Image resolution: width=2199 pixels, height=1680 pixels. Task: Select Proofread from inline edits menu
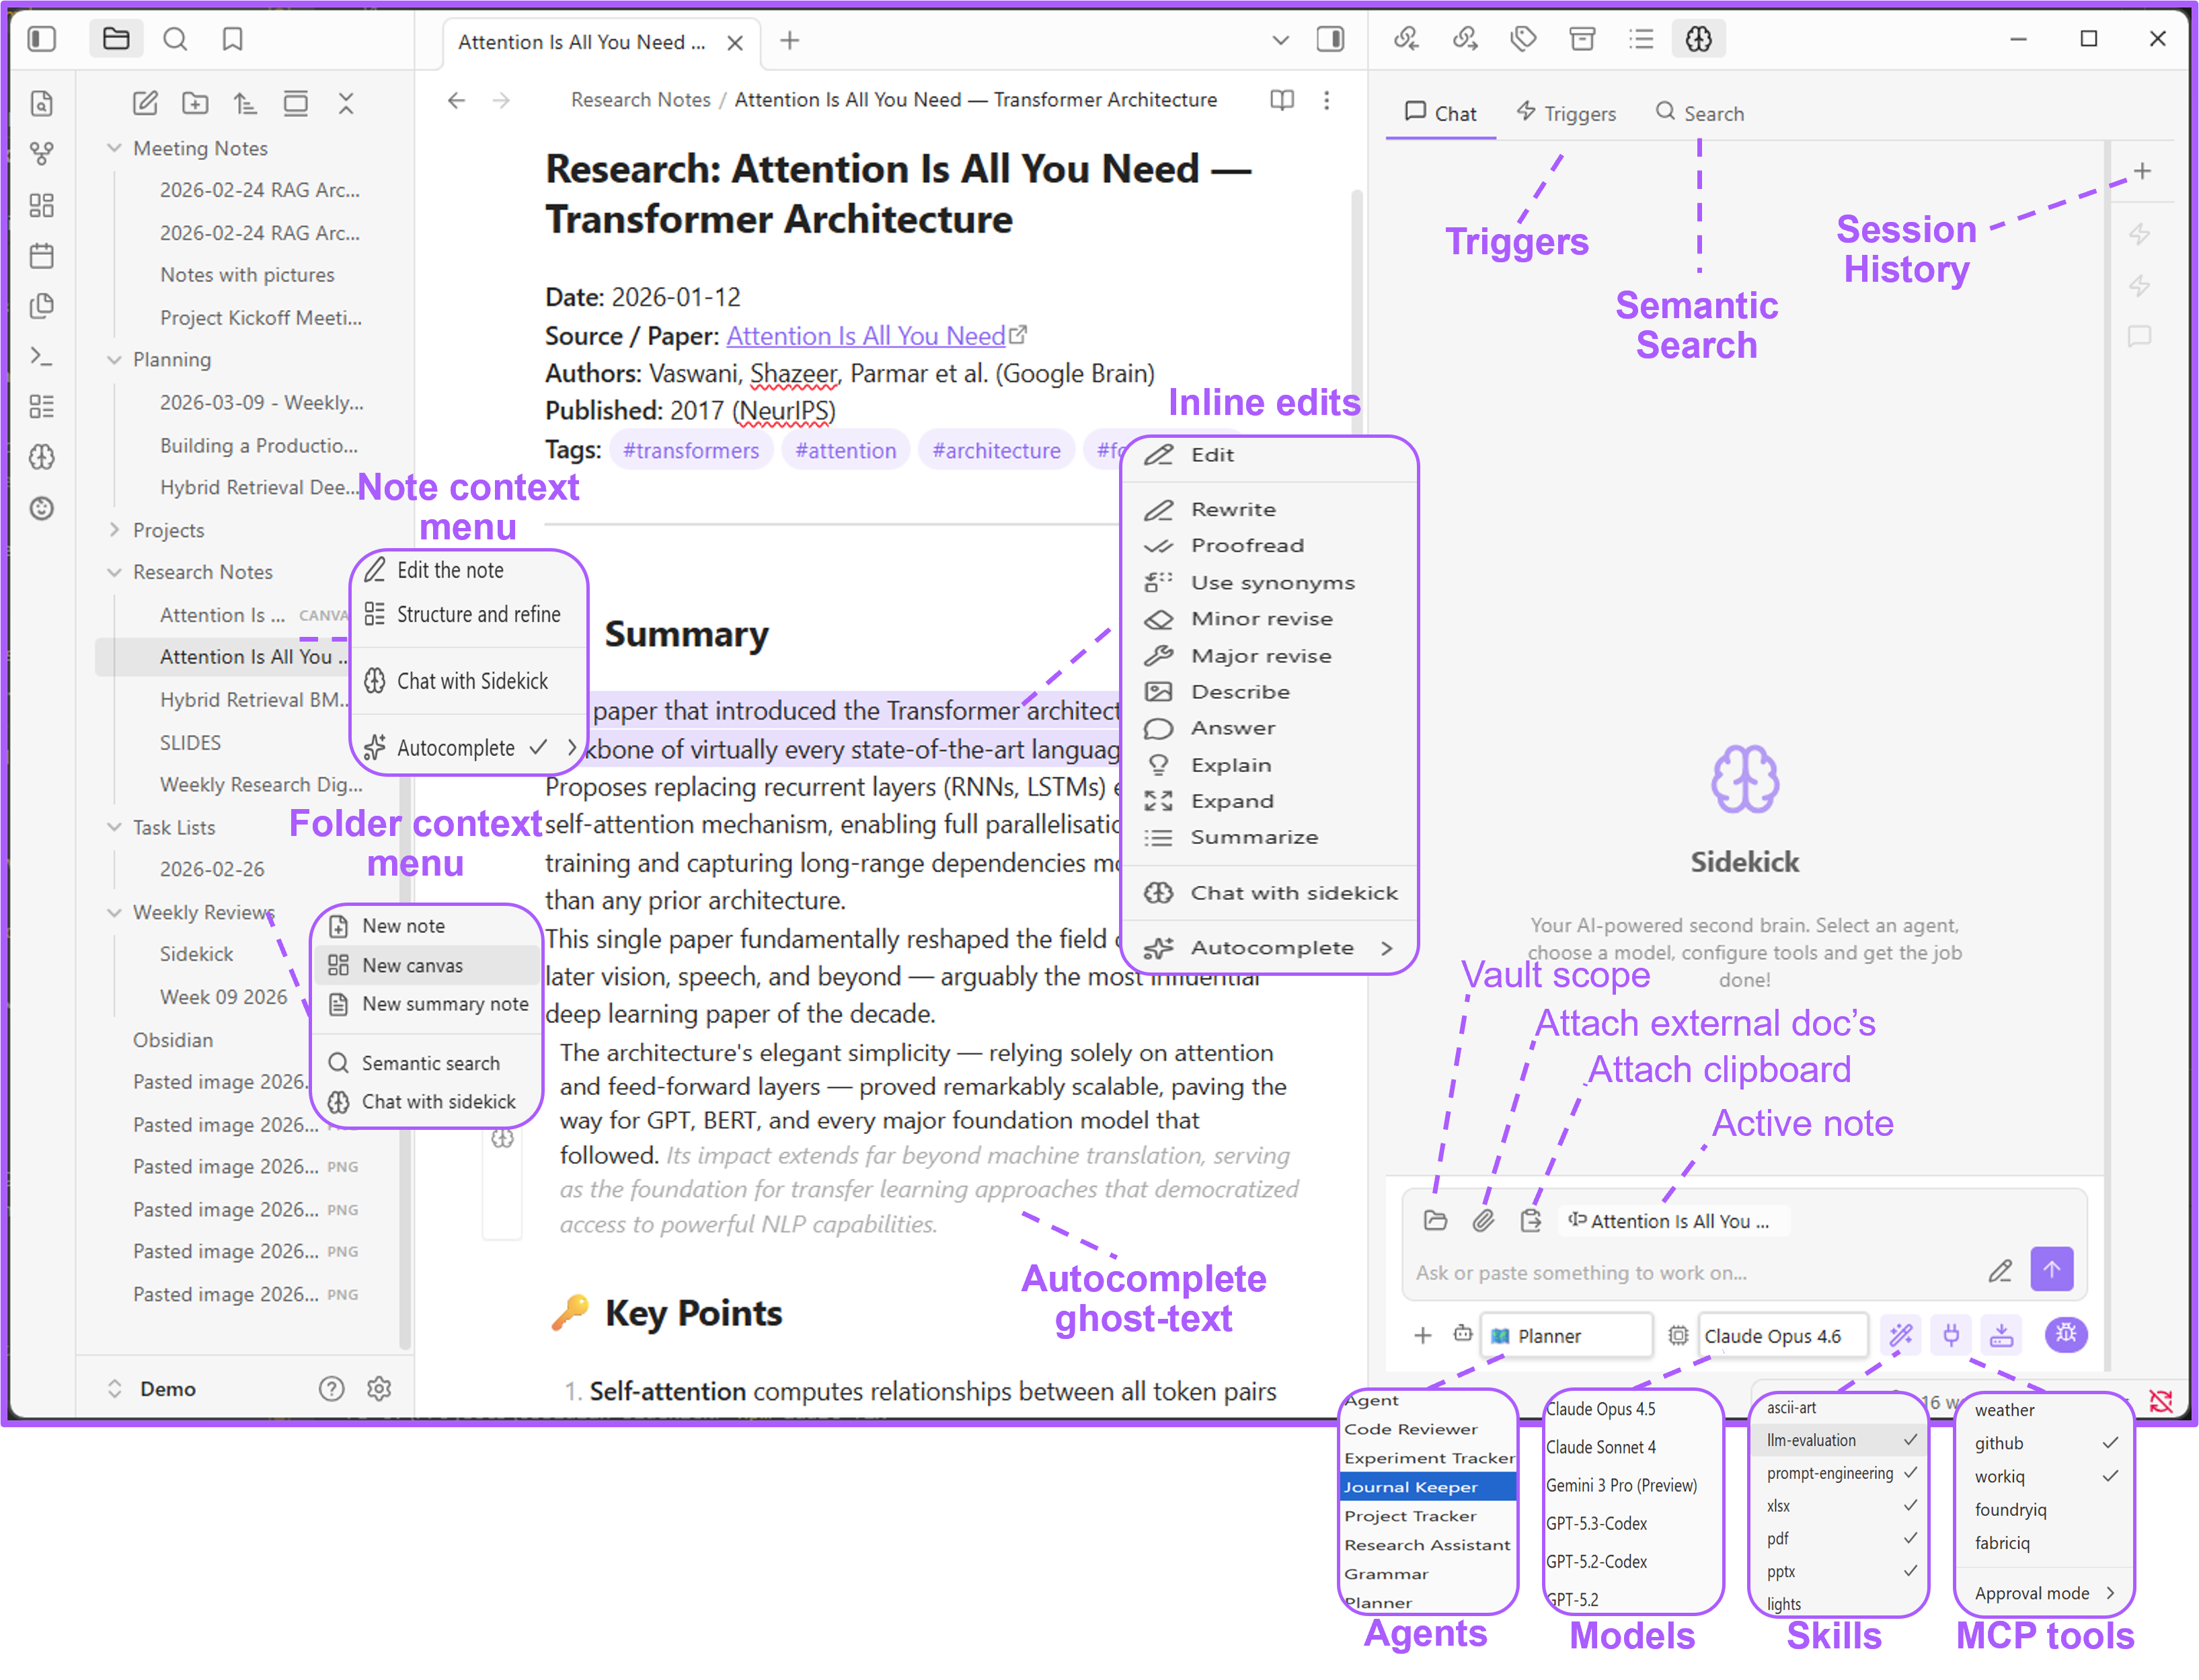(1246, 546)
